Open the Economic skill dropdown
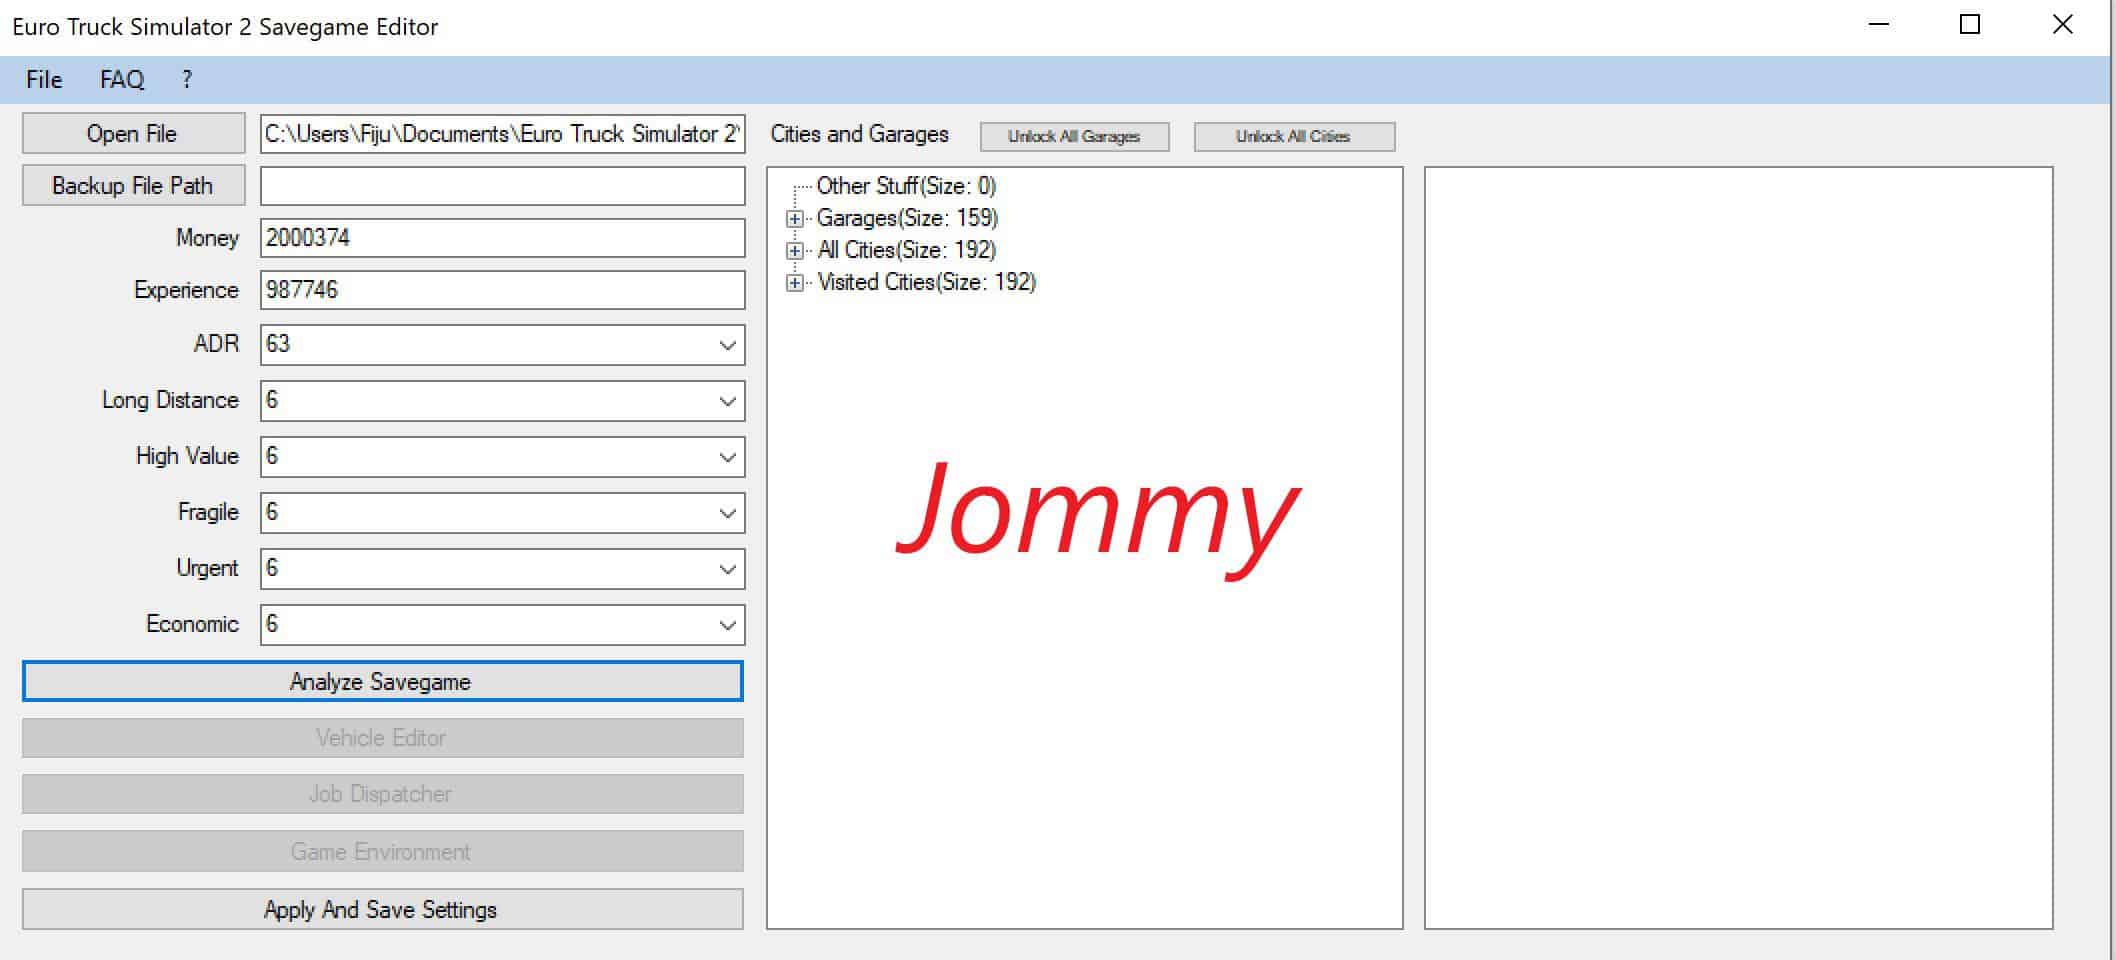Viewport: 2116px width, 960px height. coord(727,625)
